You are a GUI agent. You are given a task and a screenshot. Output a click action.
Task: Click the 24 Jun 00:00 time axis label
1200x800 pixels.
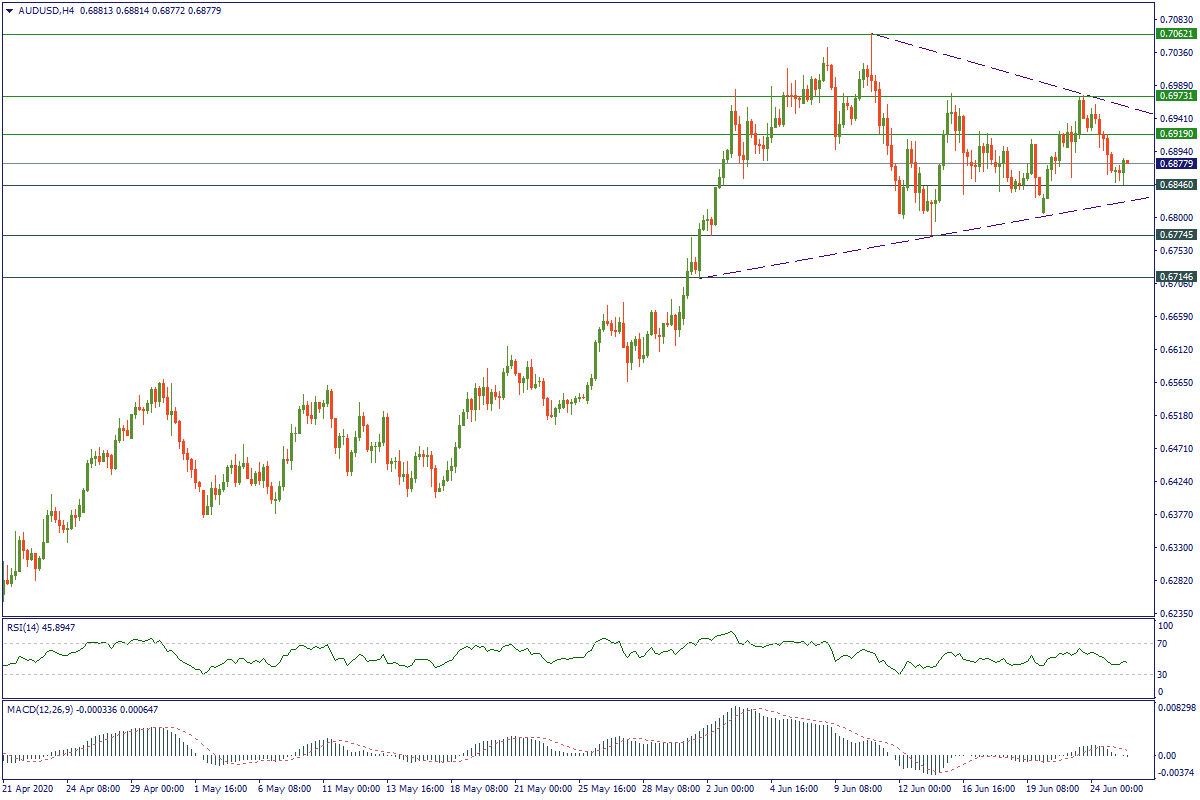1115,789
